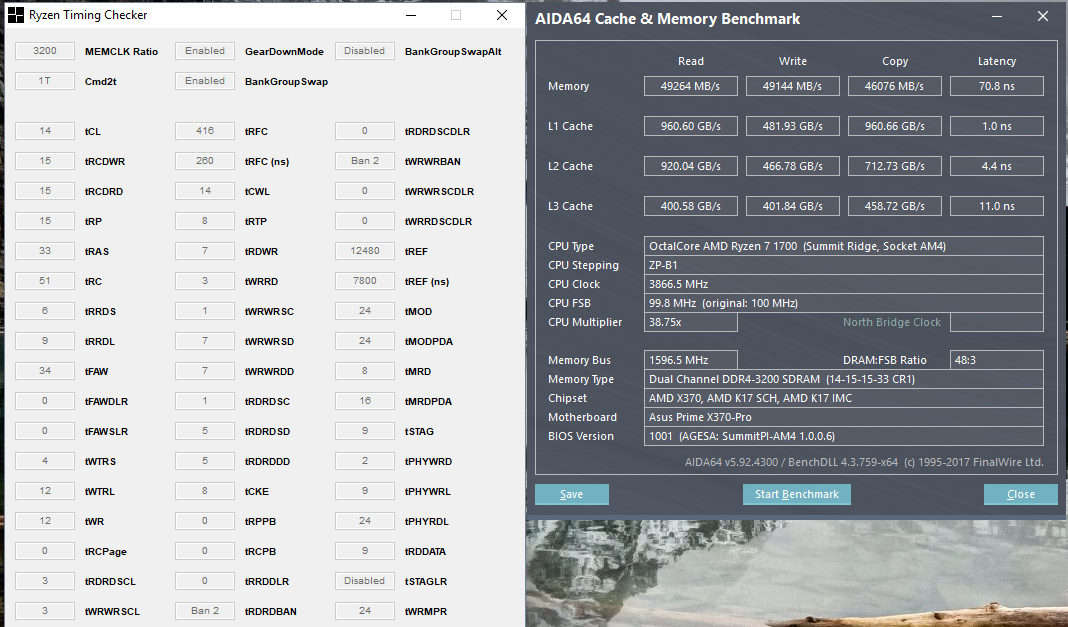Image resolution: width=1068 pixels, height=627 pixels.
Task: Click L3 Cache Latency value 11.0 ns
Action: [996, 206]
